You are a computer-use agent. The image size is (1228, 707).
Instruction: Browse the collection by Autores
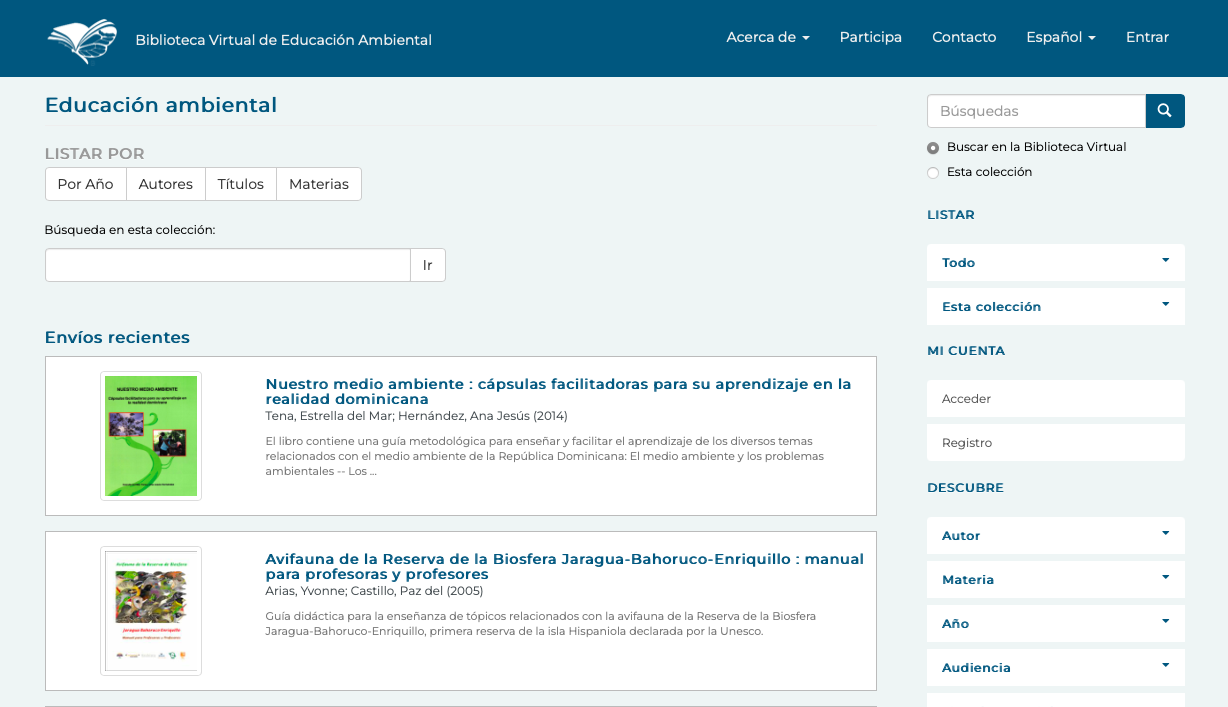pyautogui.click(x=166, y=184)
